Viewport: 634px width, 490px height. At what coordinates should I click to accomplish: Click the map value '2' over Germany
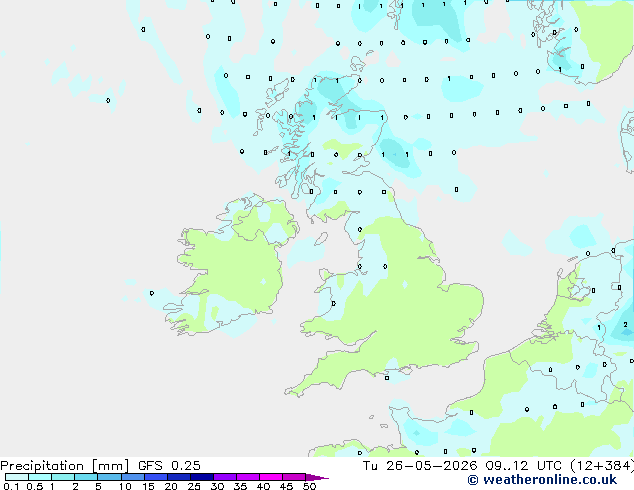(x=626, y=325)
